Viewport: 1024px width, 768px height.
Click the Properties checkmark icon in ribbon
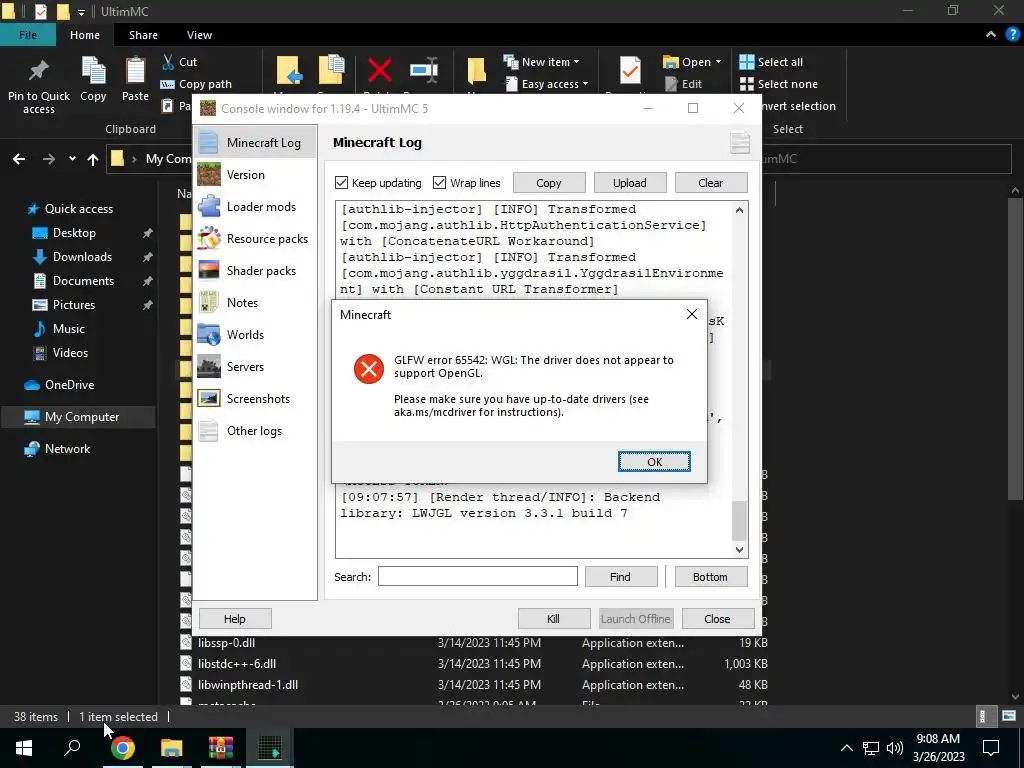(630, 70)
